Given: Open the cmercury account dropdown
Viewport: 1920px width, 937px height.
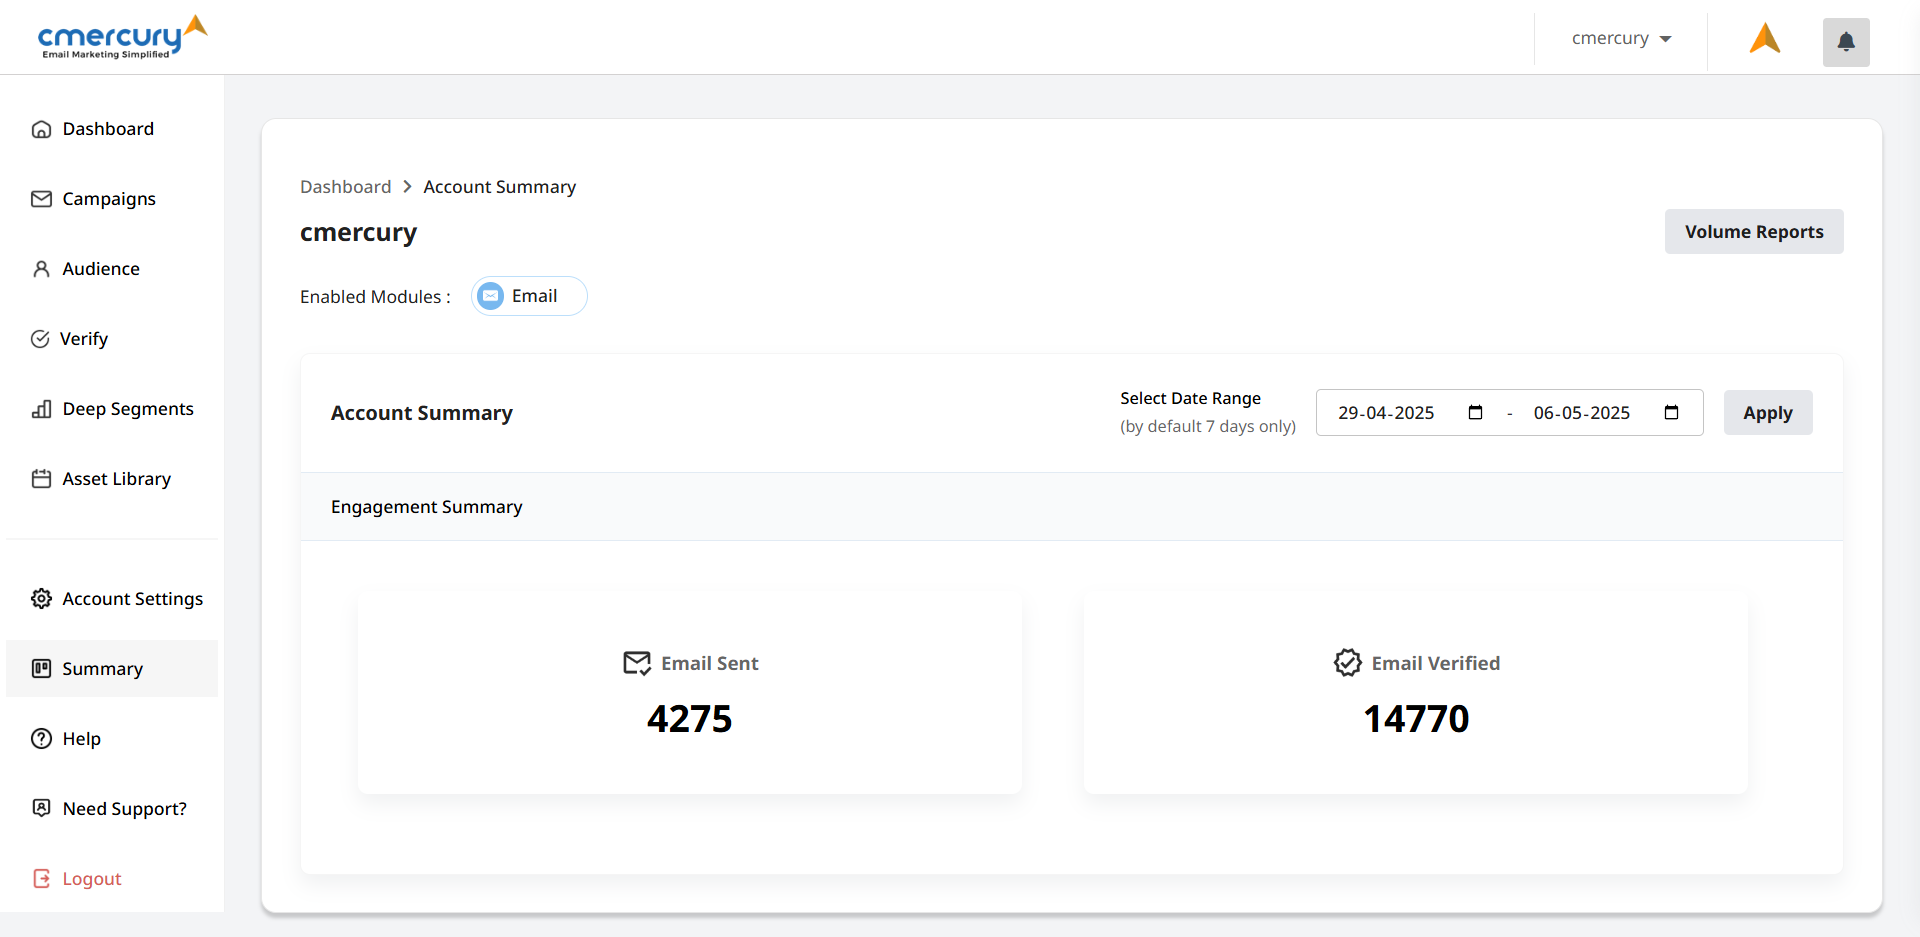Looking at the screenshot, I should [1620, 38].
